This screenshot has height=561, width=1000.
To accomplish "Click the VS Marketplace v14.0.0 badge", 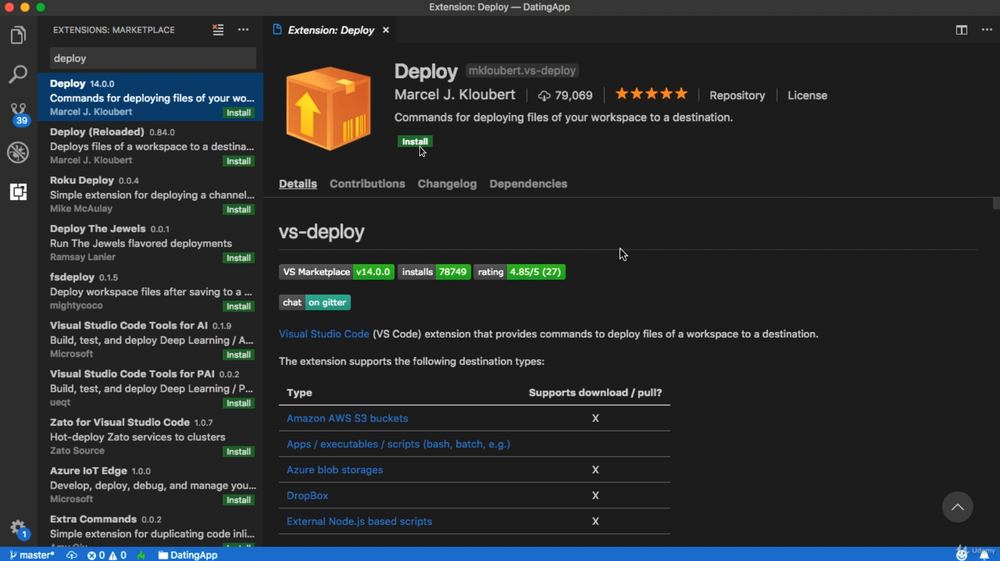I will tap(336, 272).
